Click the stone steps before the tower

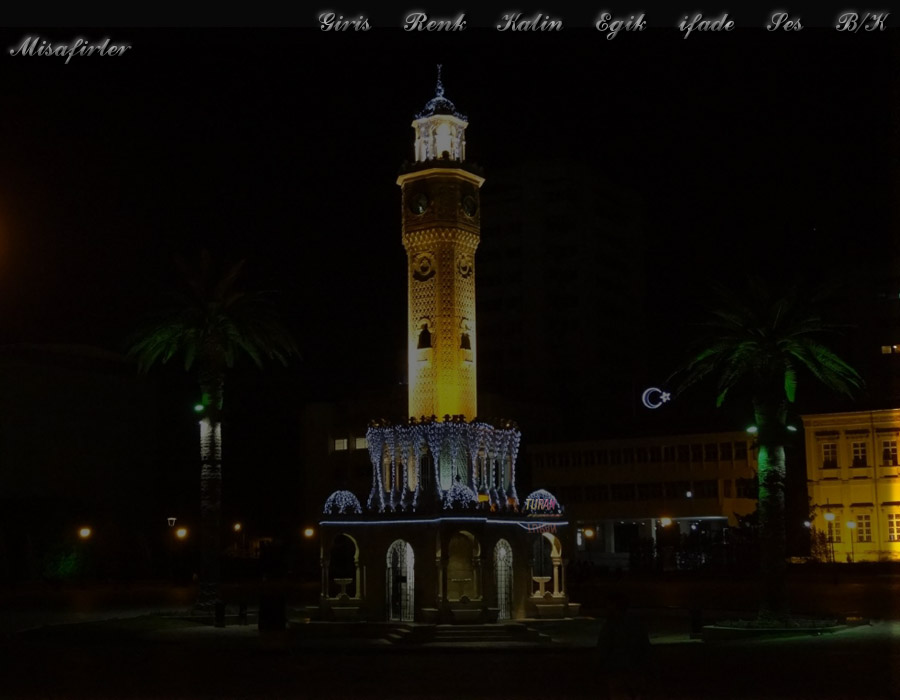[x=470, y=632]
